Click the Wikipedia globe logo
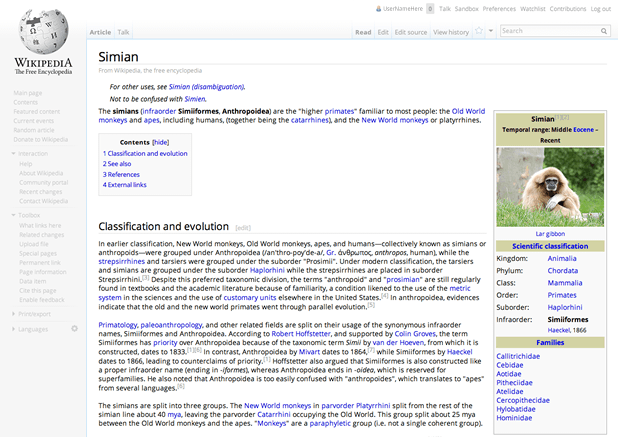The height and width of the screenshot is (437, 618). tap(43, 32)
